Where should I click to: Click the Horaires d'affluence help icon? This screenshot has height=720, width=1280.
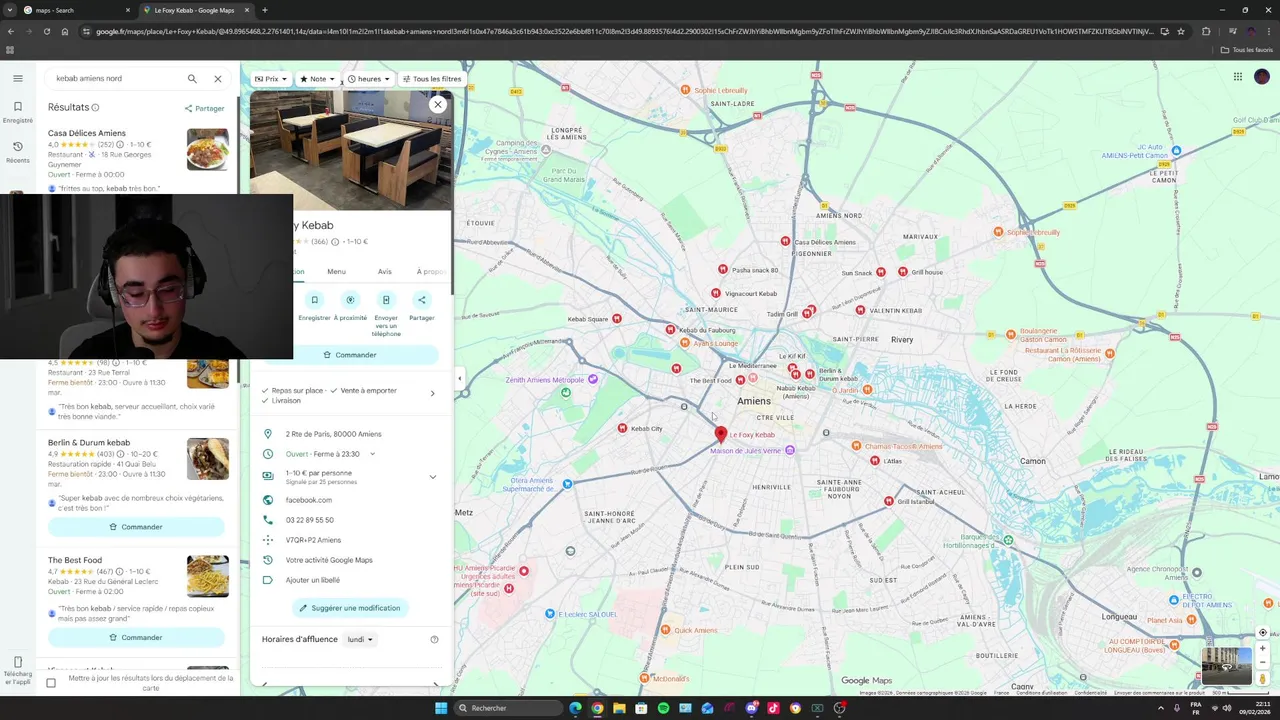point(434,639)
